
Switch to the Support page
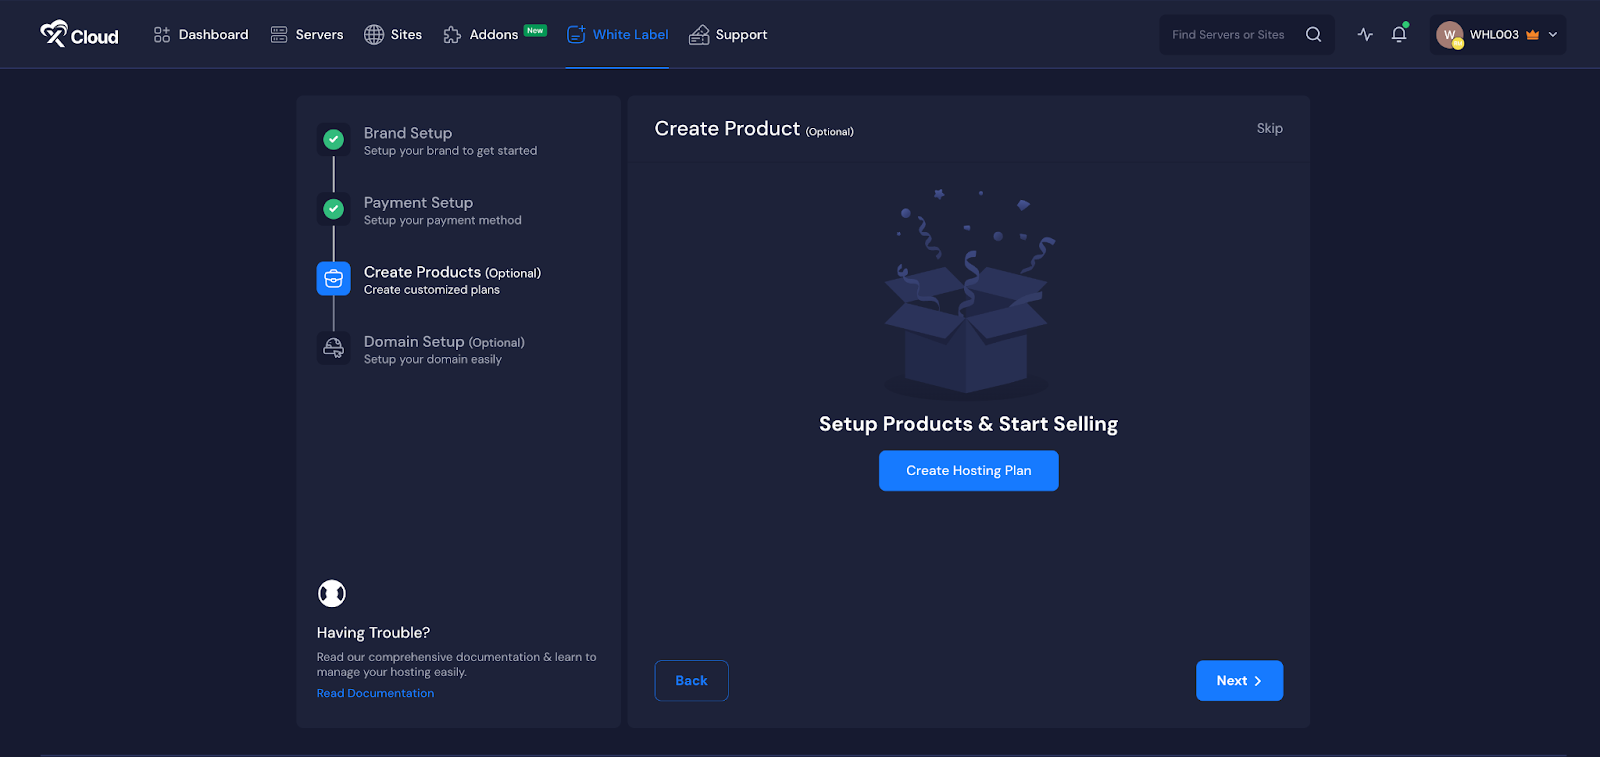tap(728, 35)
